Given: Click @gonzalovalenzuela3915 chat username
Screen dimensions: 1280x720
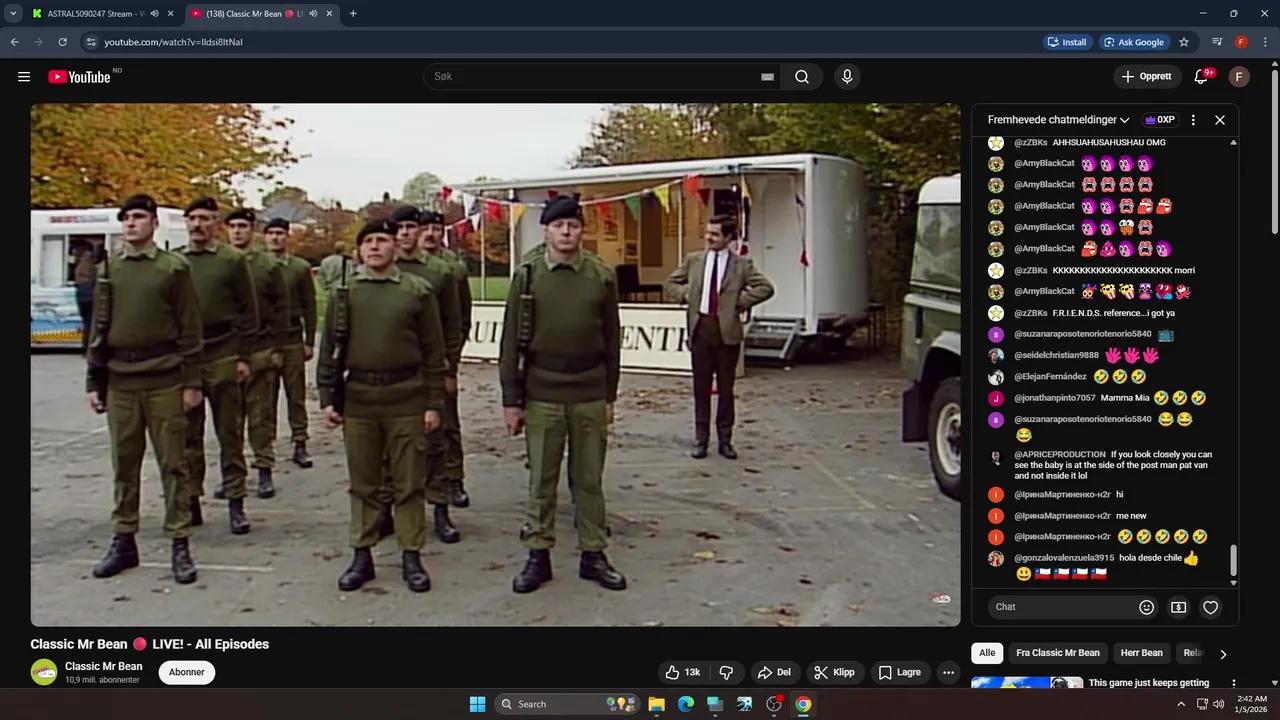Looking at the screenshot, I should [1064, 558].
